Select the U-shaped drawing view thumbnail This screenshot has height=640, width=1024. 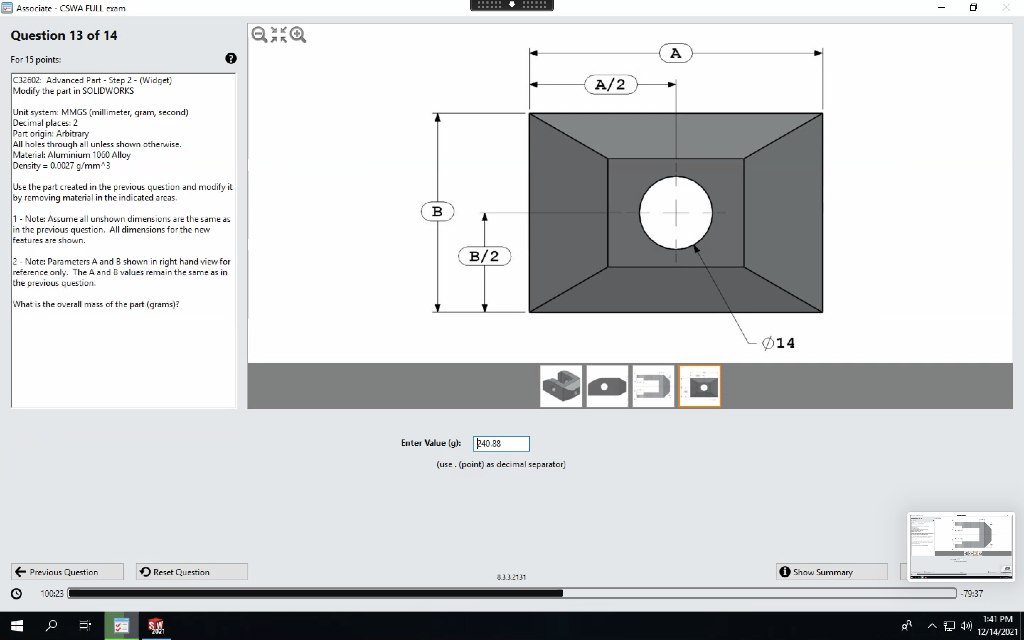coord(653,385)
